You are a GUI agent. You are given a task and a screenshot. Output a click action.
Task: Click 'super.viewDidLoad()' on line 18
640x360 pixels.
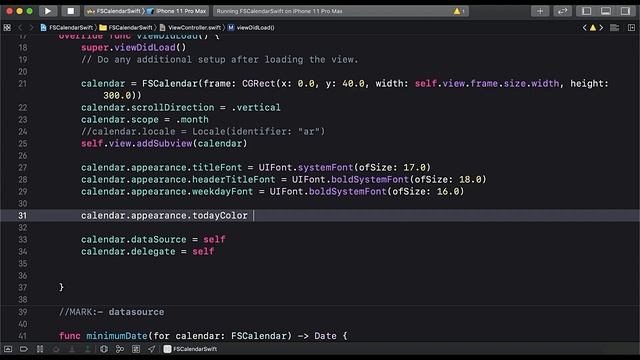pyautogui.click(x=133, y=48)
